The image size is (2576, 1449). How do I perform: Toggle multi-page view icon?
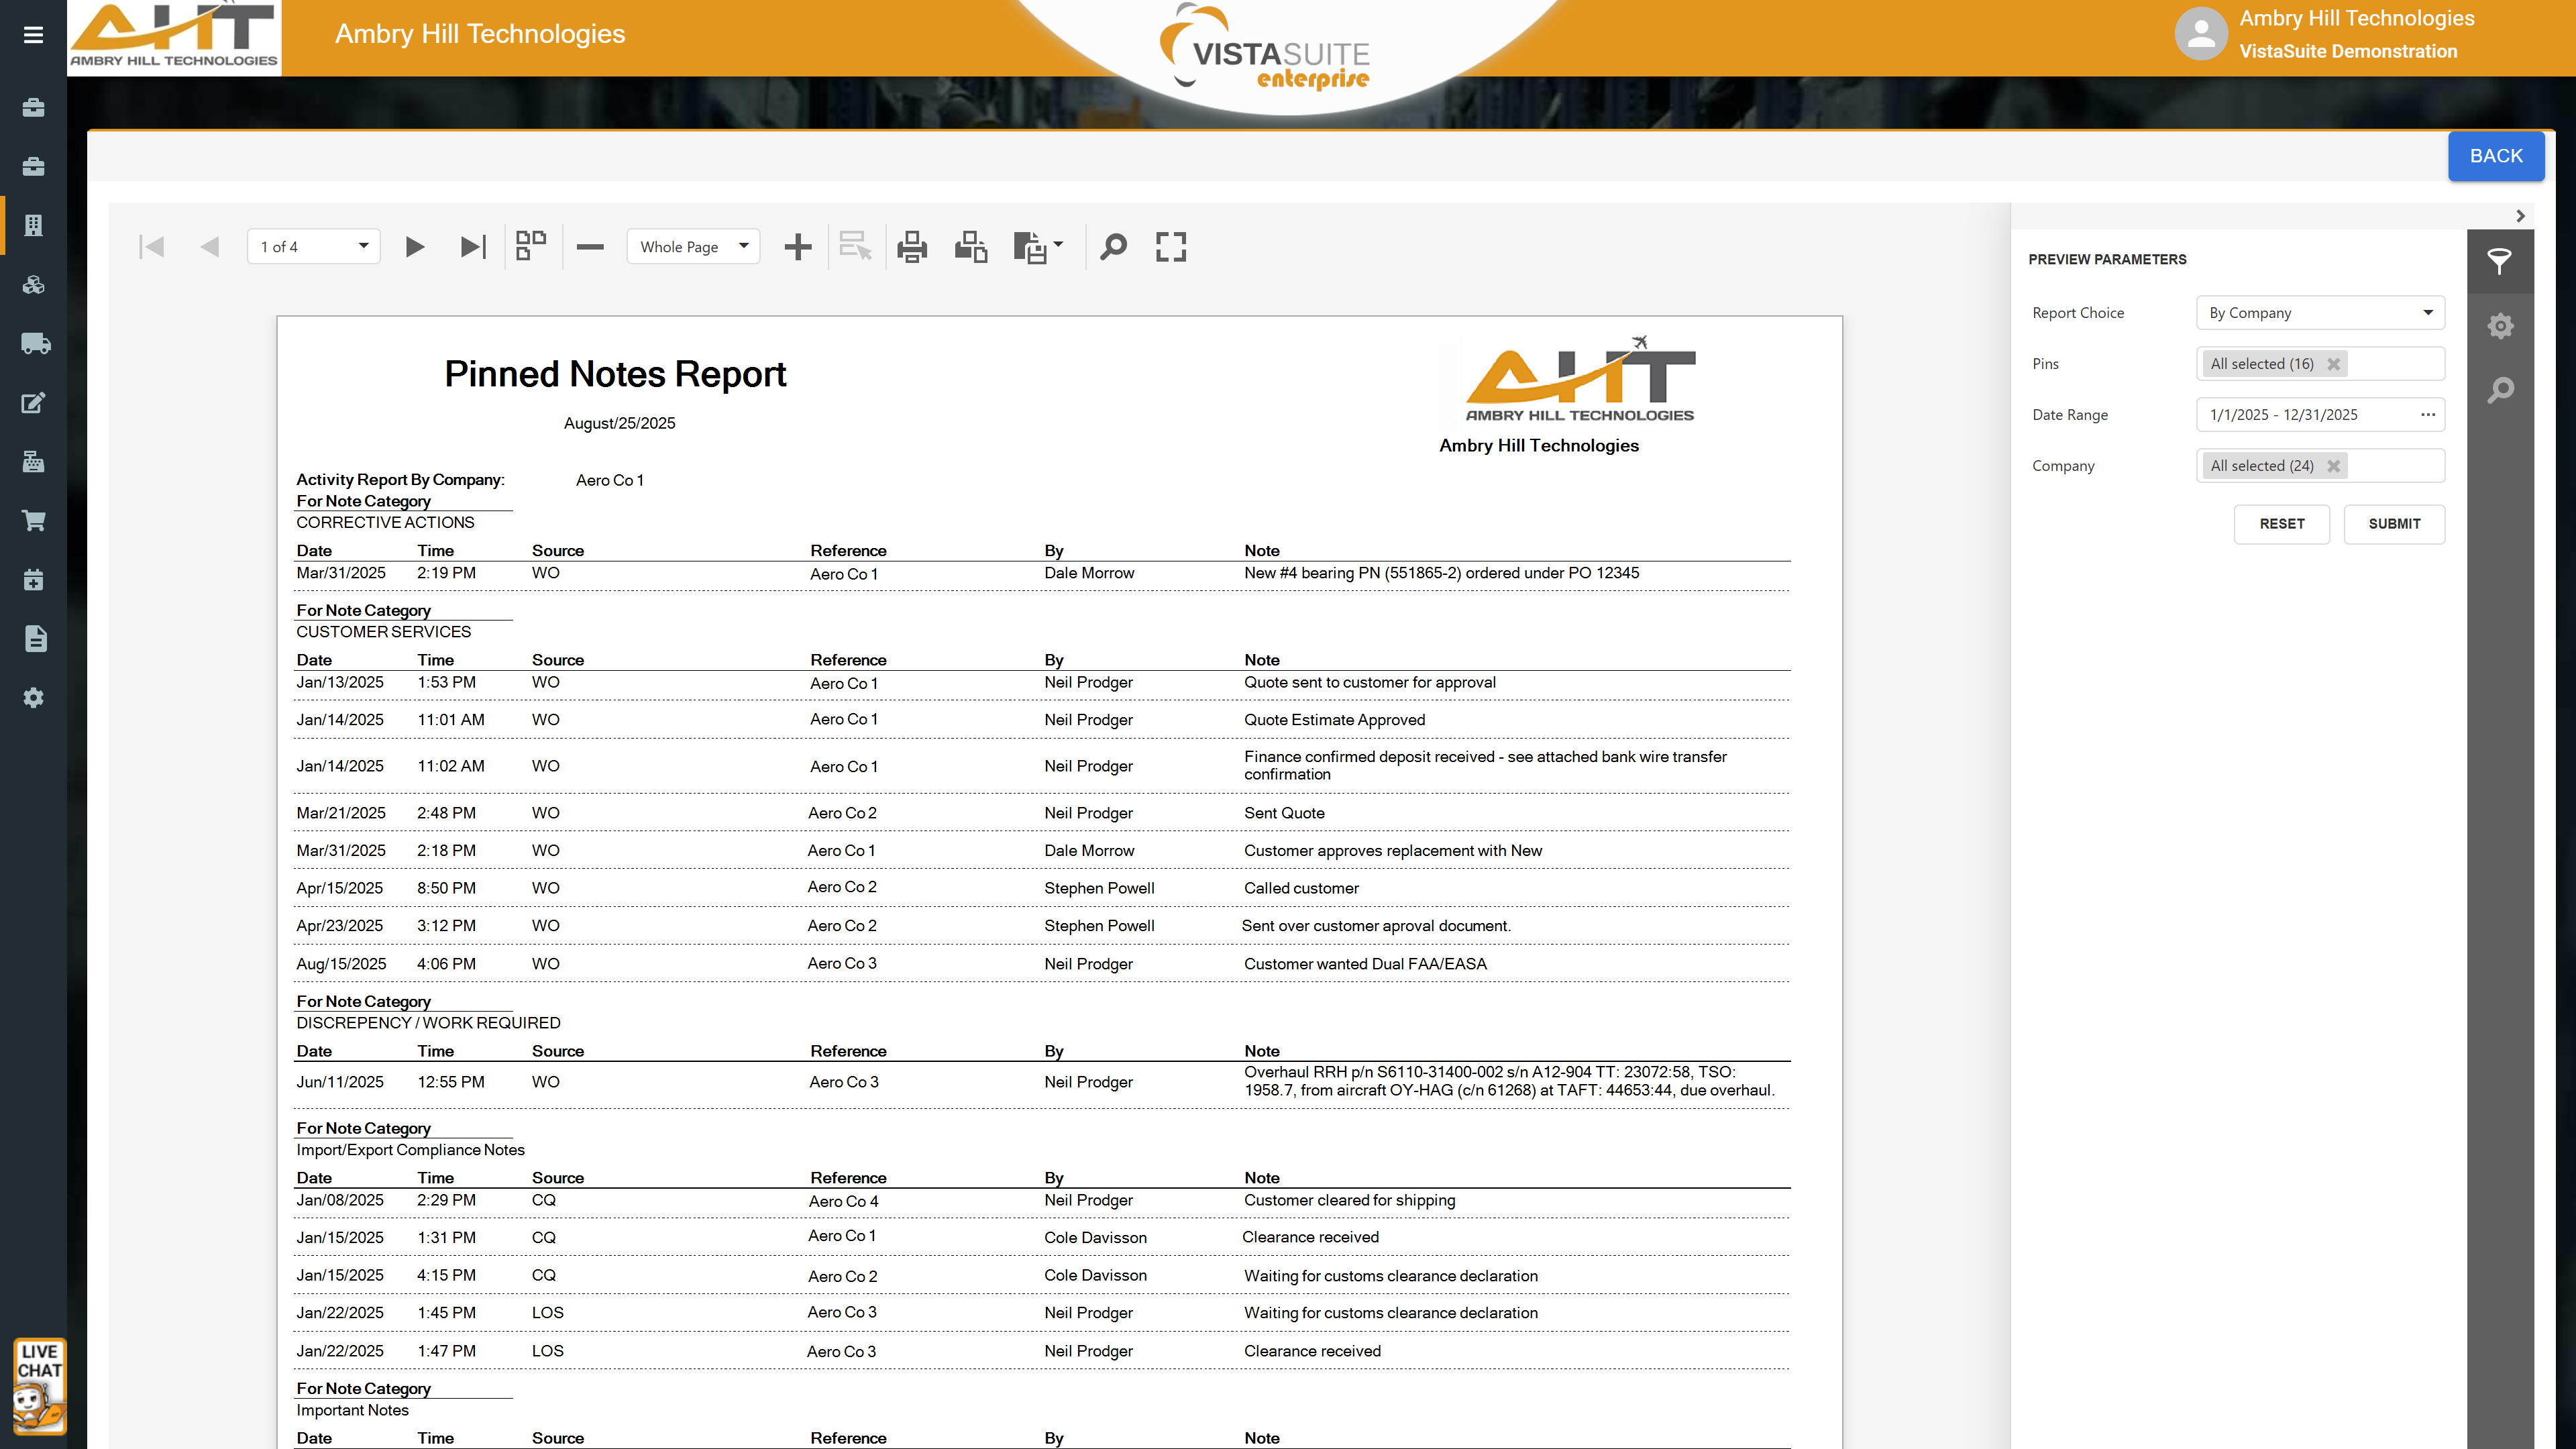pos(531,246)
